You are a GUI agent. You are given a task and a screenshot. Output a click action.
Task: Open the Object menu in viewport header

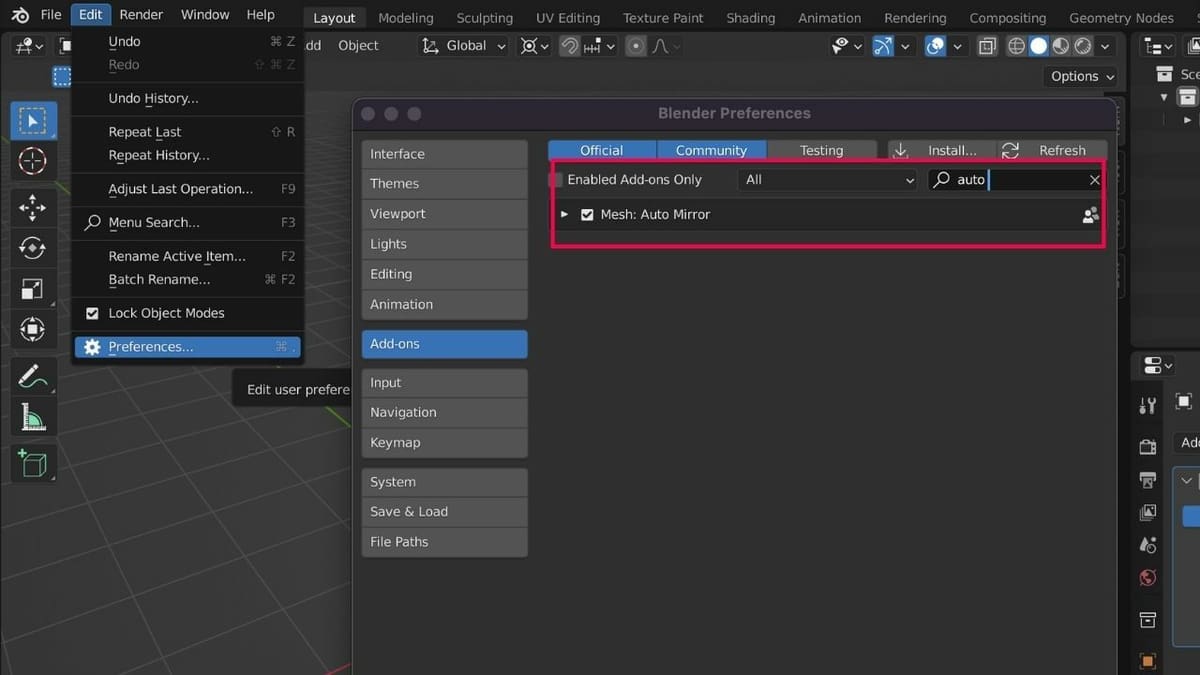pos(358,46)
